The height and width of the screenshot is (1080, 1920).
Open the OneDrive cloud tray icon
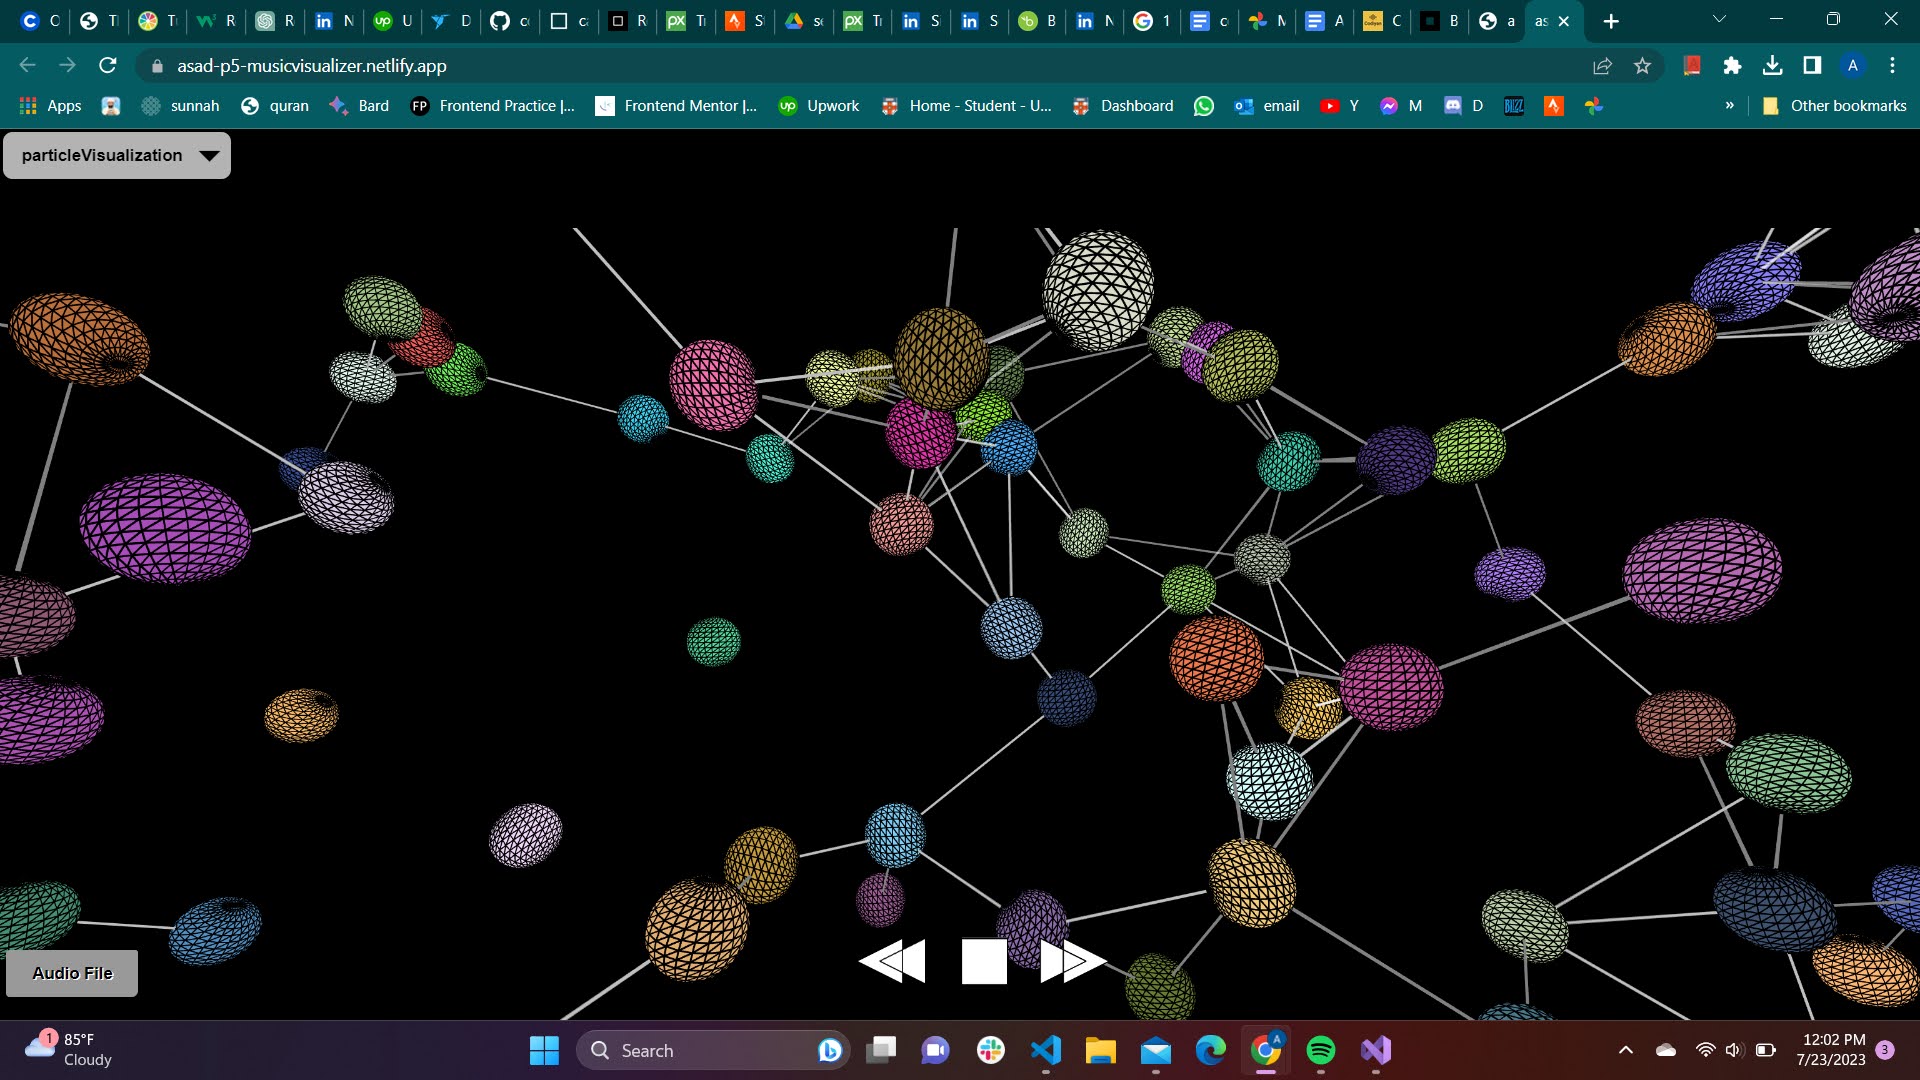tap(1666, 1050)
